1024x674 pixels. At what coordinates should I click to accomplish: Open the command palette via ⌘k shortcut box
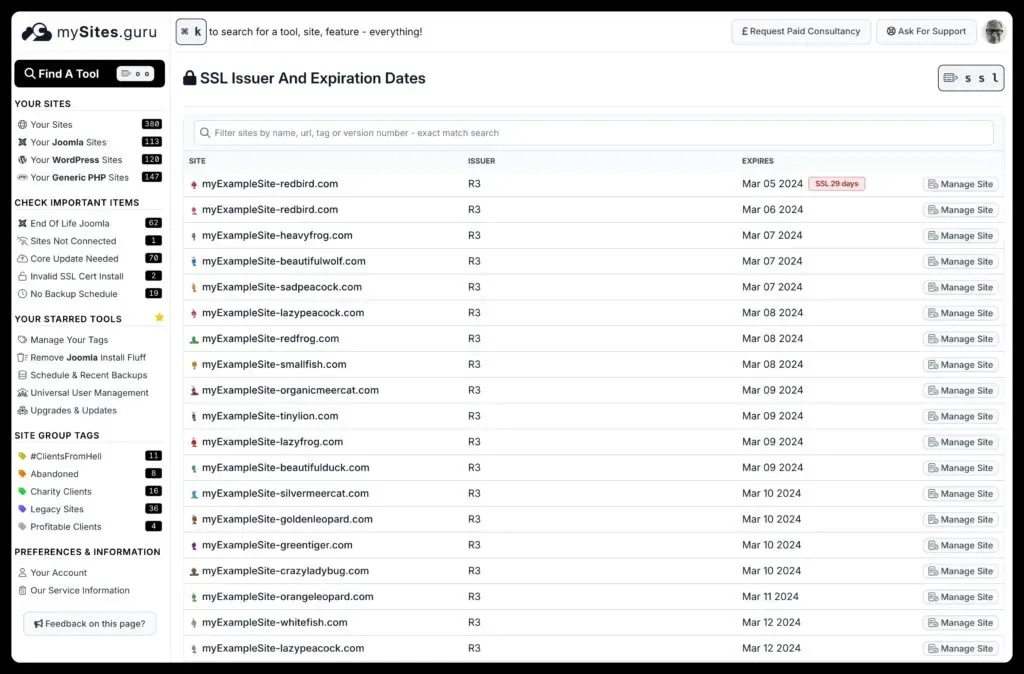pos(190,31)
